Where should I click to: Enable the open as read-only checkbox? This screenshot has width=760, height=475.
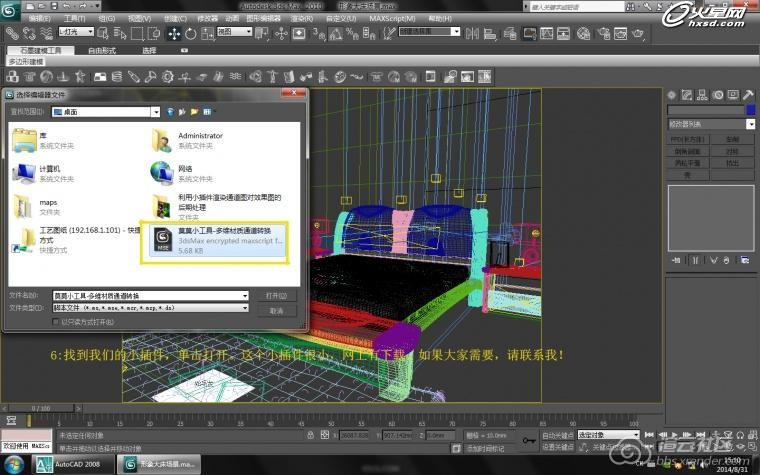point(57,321)
